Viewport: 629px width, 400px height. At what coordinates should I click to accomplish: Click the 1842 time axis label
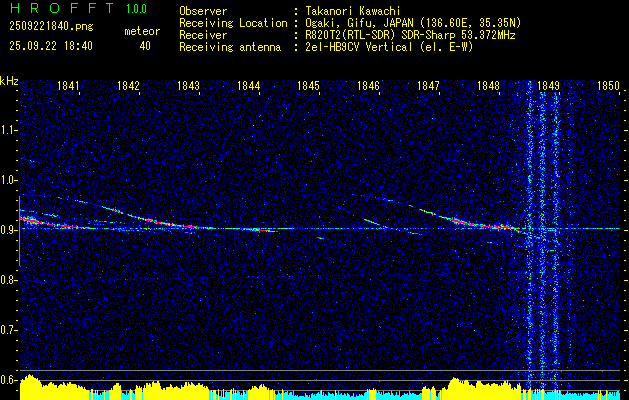click(x=128, y=85)
